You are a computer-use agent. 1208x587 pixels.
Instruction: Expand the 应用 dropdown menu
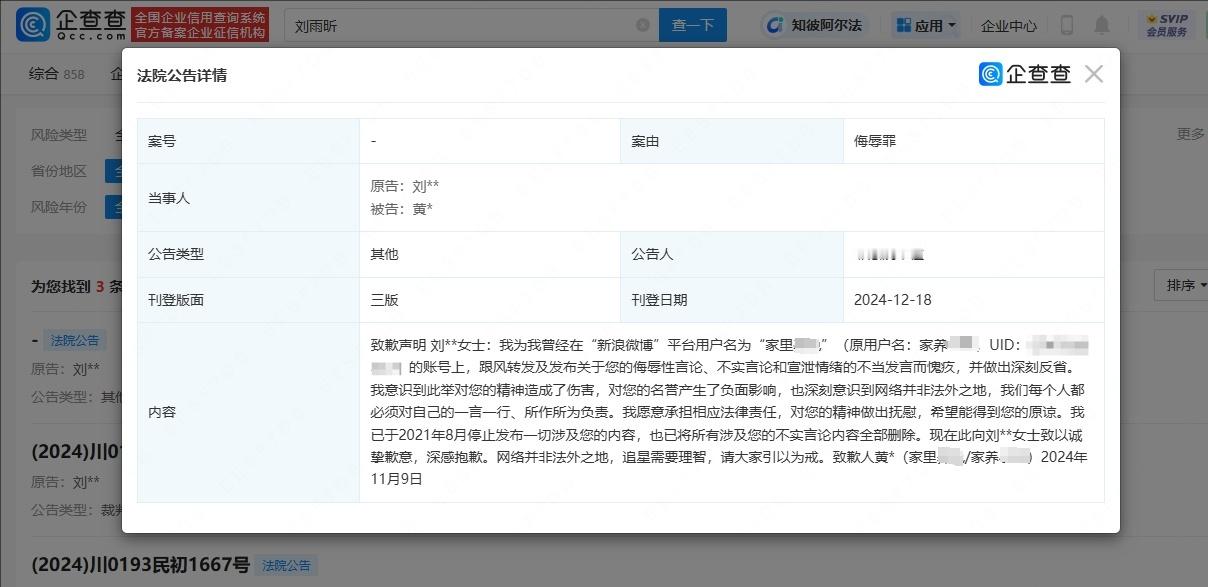926,25
